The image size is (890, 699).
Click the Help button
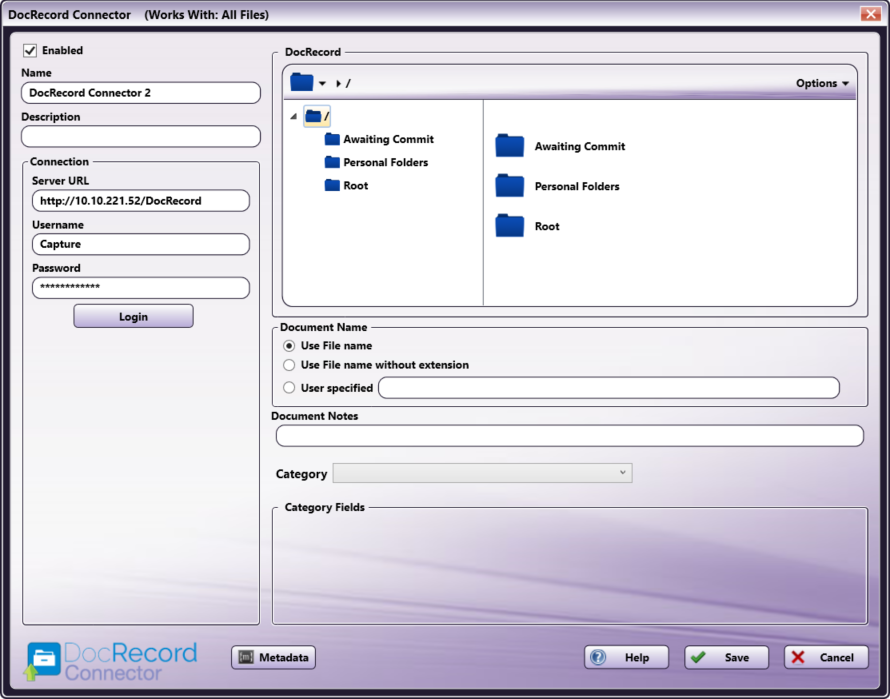point(626,658)
